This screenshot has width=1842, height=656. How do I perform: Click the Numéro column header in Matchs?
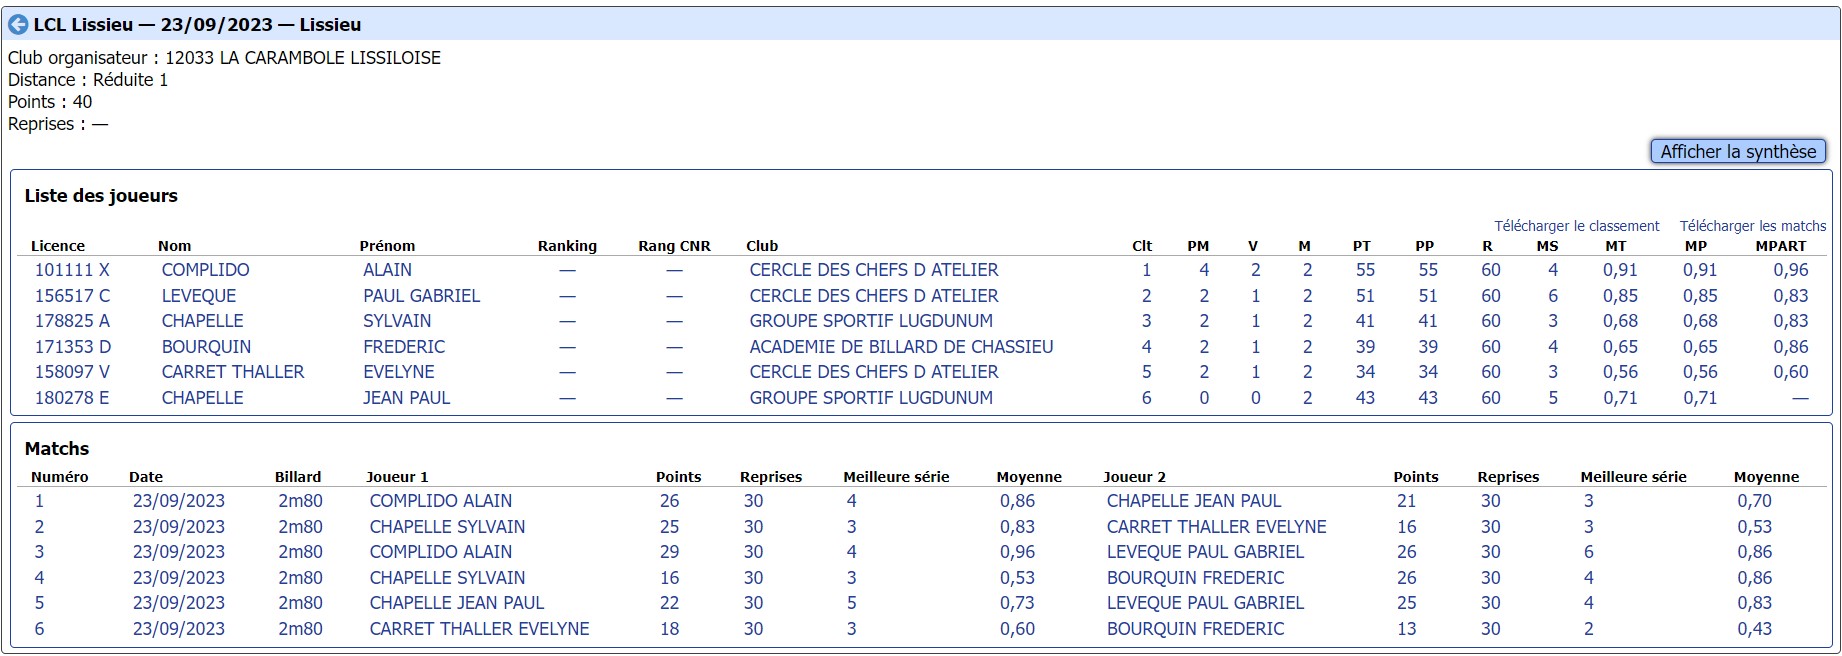coord(59,477)
